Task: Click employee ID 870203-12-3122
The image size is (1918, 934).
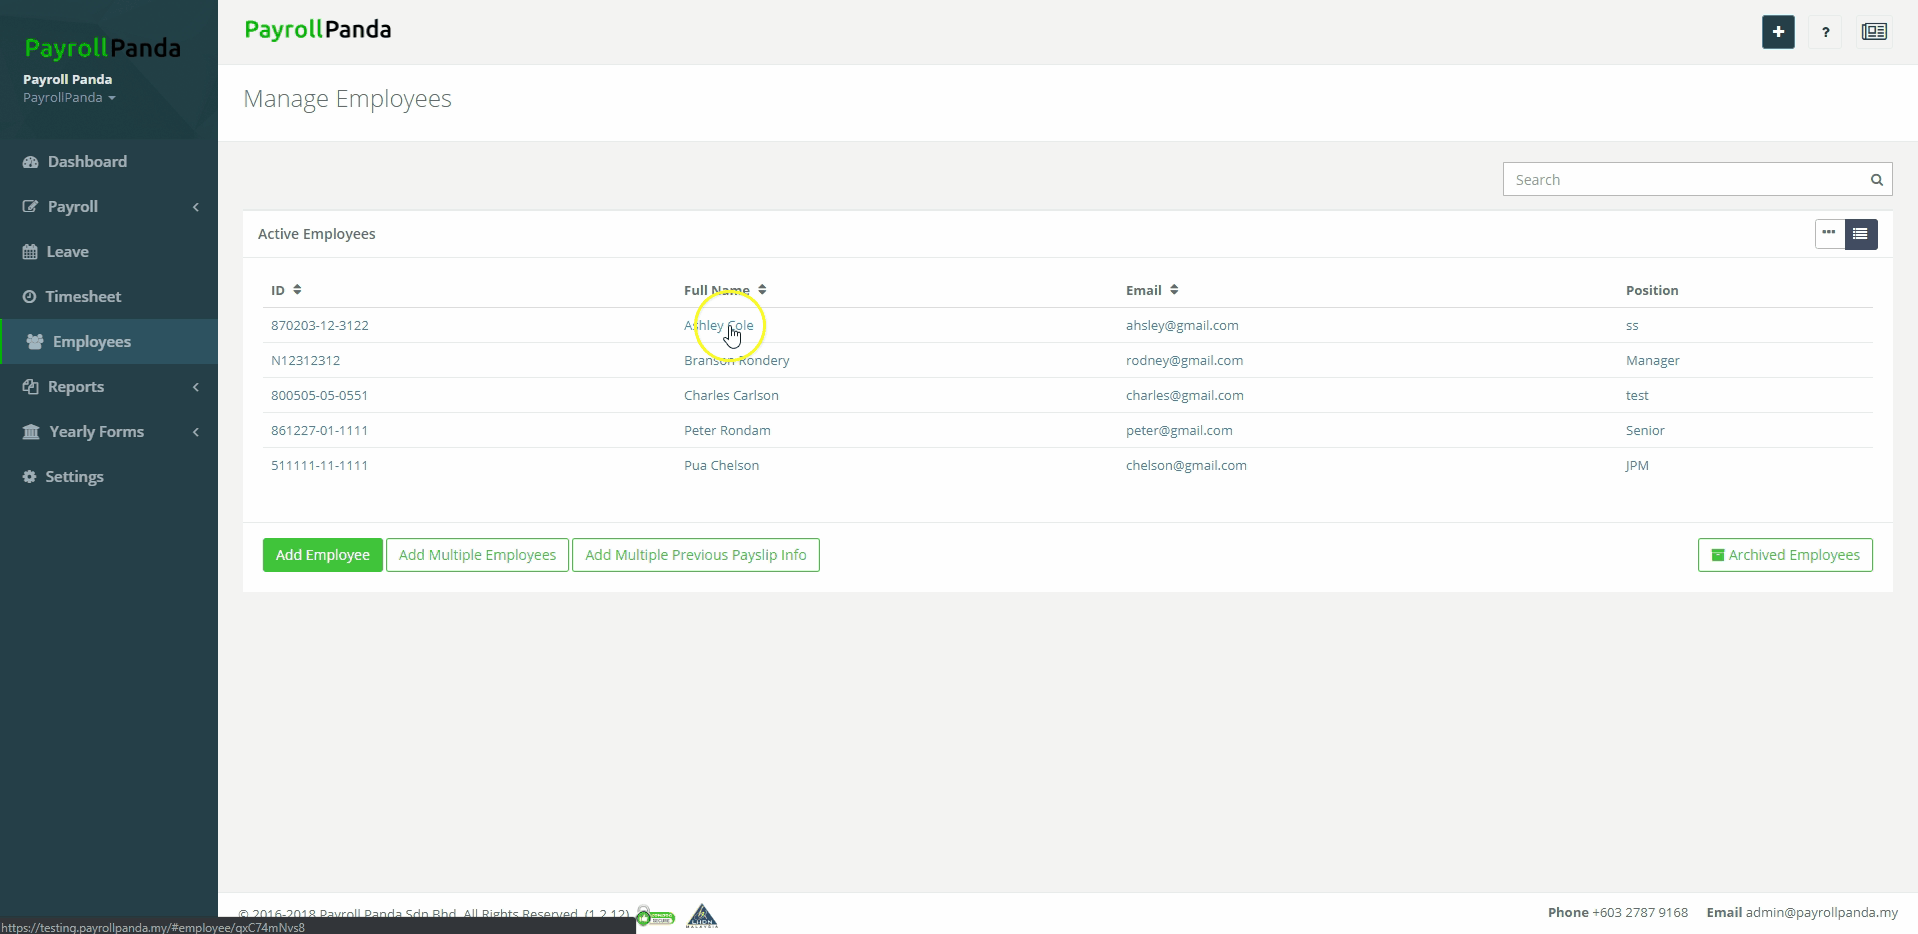Action: coord(320,326)
